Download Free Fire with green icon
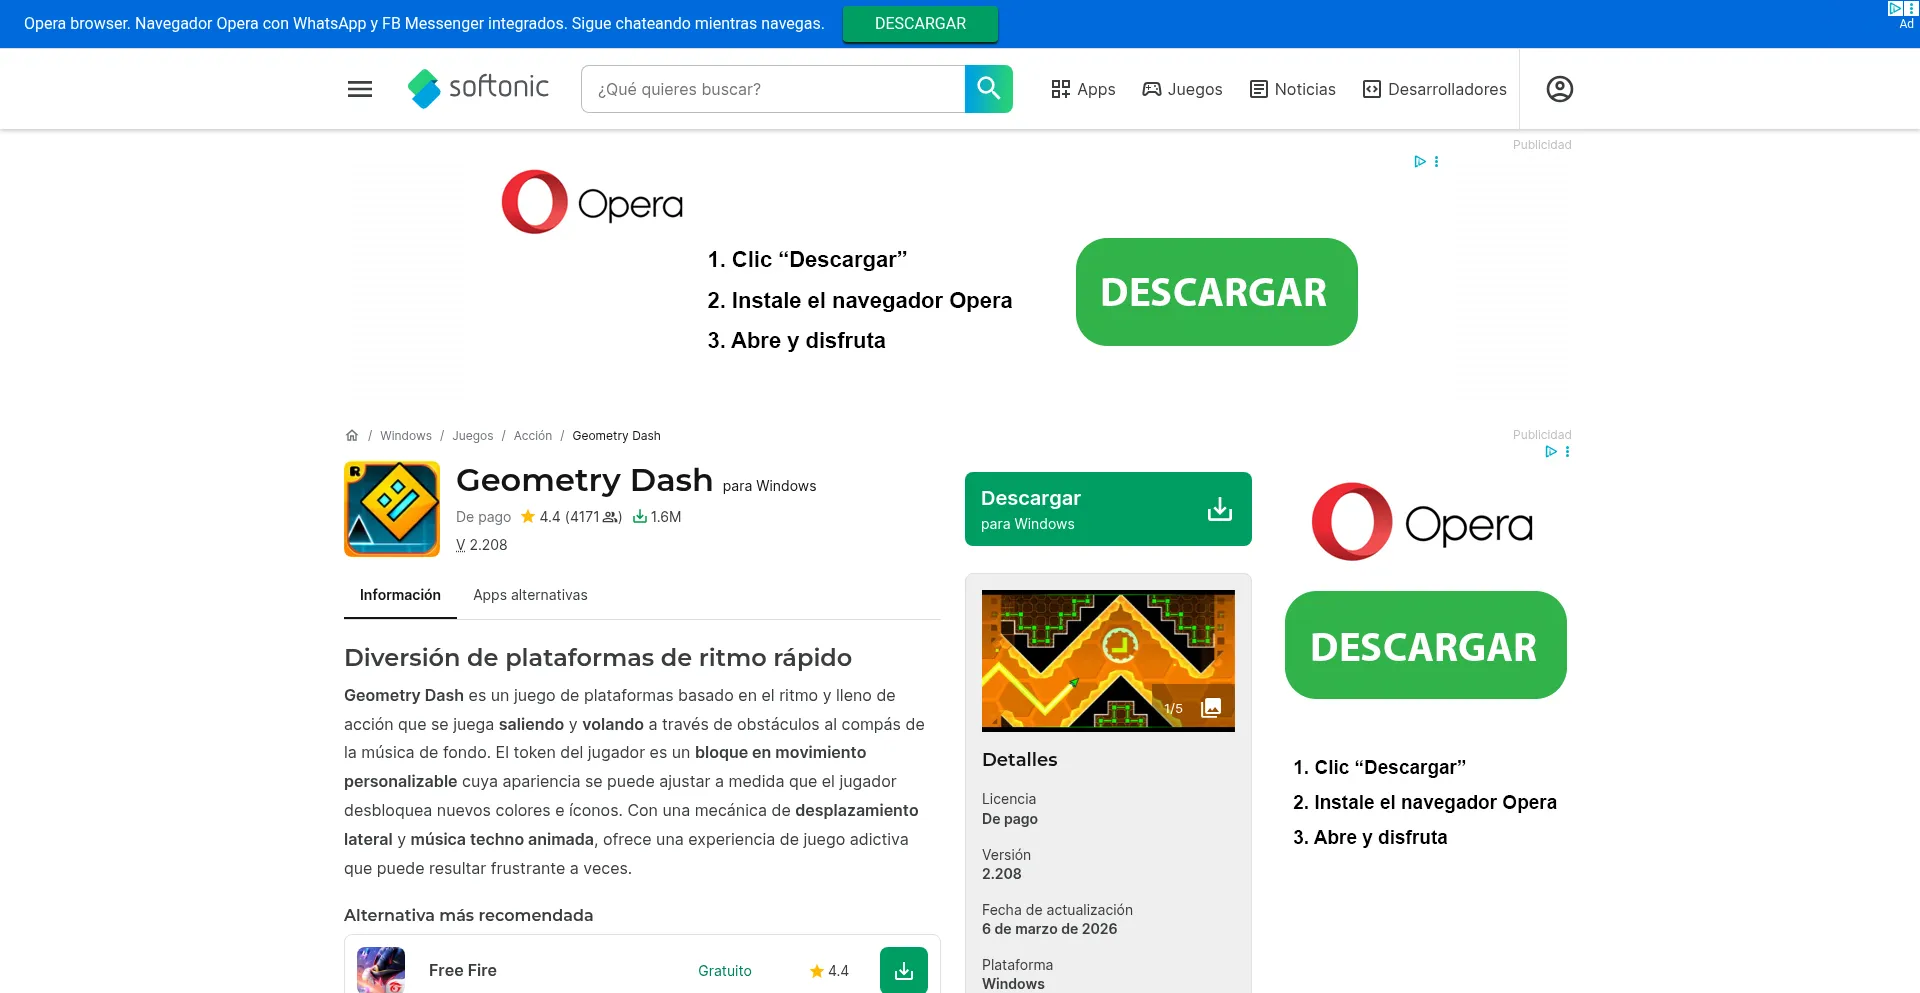Screen dimensions: 1920x993 point(903,970)
